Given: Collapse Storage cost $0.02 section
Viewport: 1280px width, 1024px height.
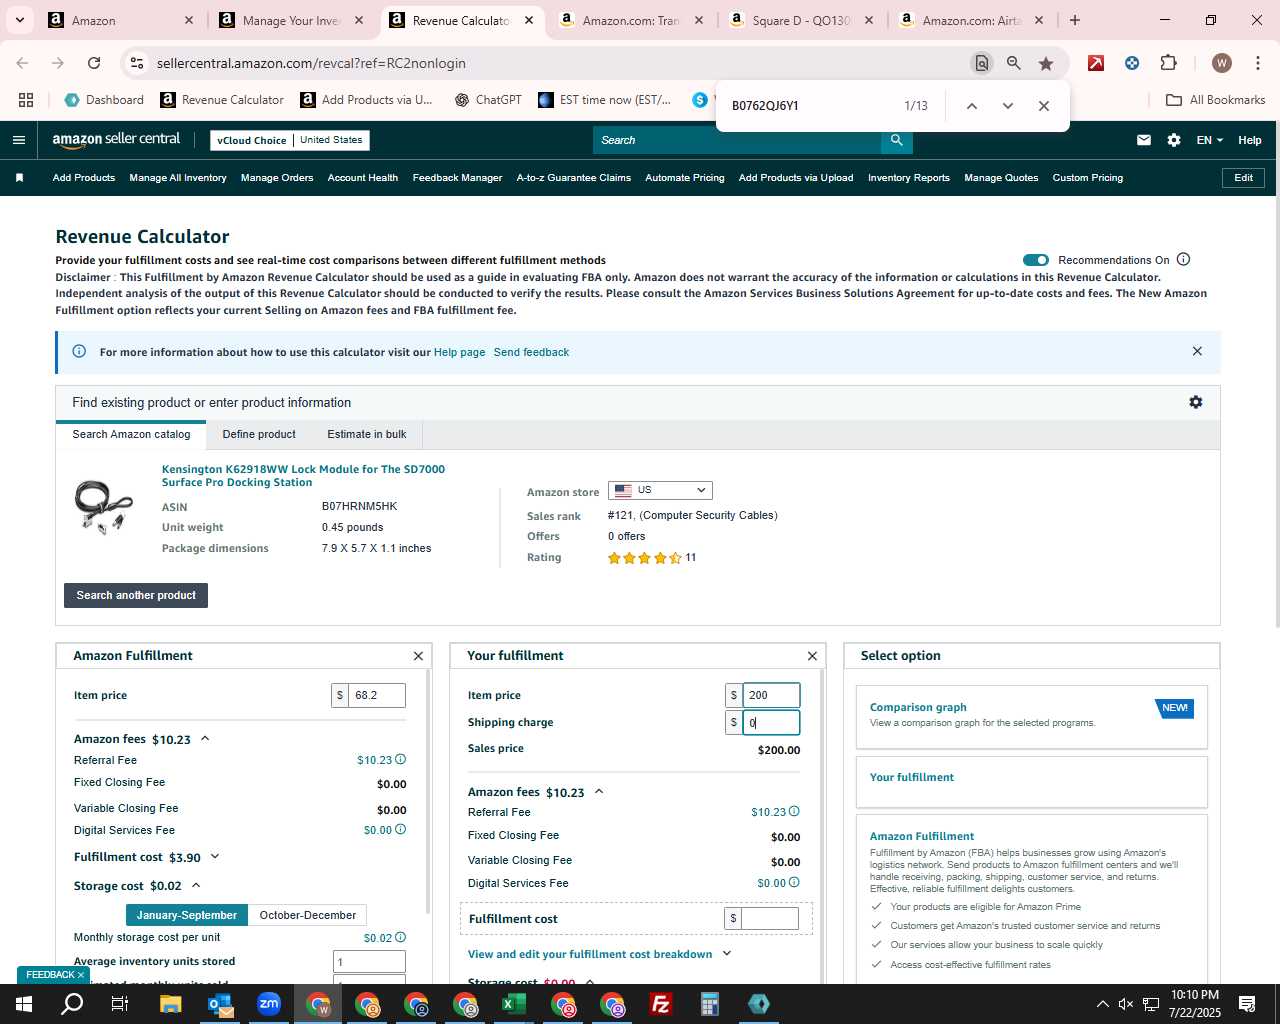Looking at the screenshot, I should [x=196, y=885].
